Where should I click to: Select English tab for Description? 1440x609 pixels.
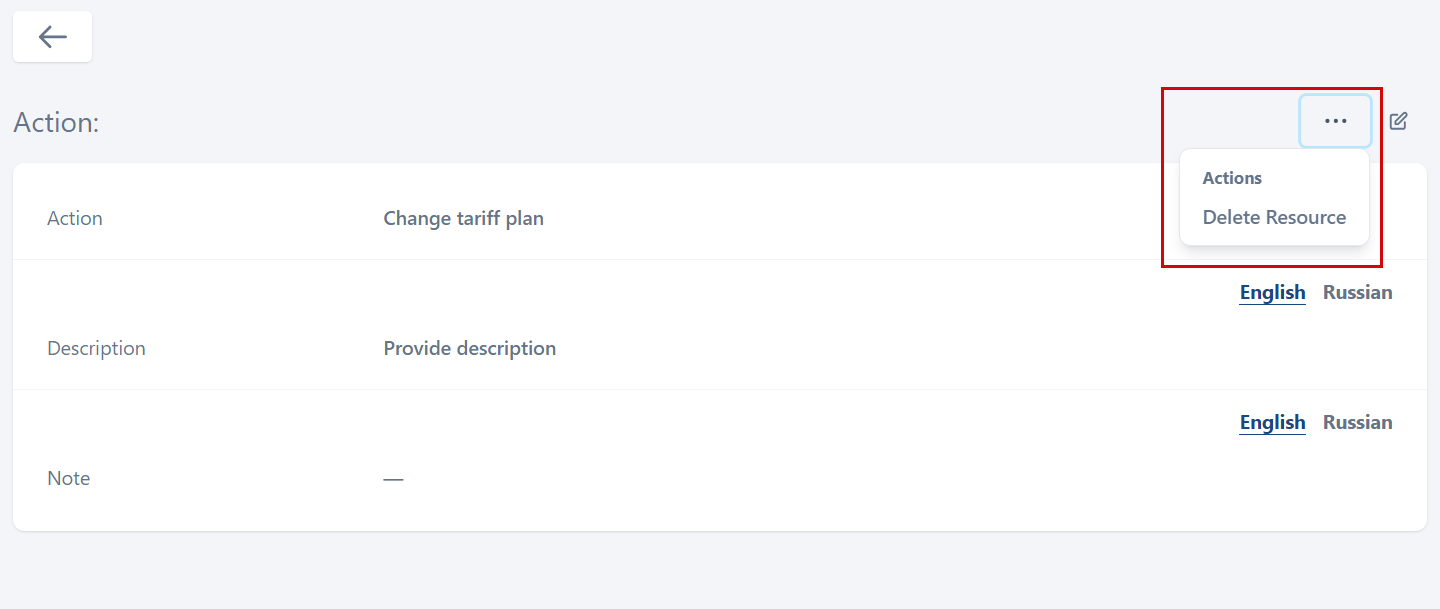(x=1272, y=293)
